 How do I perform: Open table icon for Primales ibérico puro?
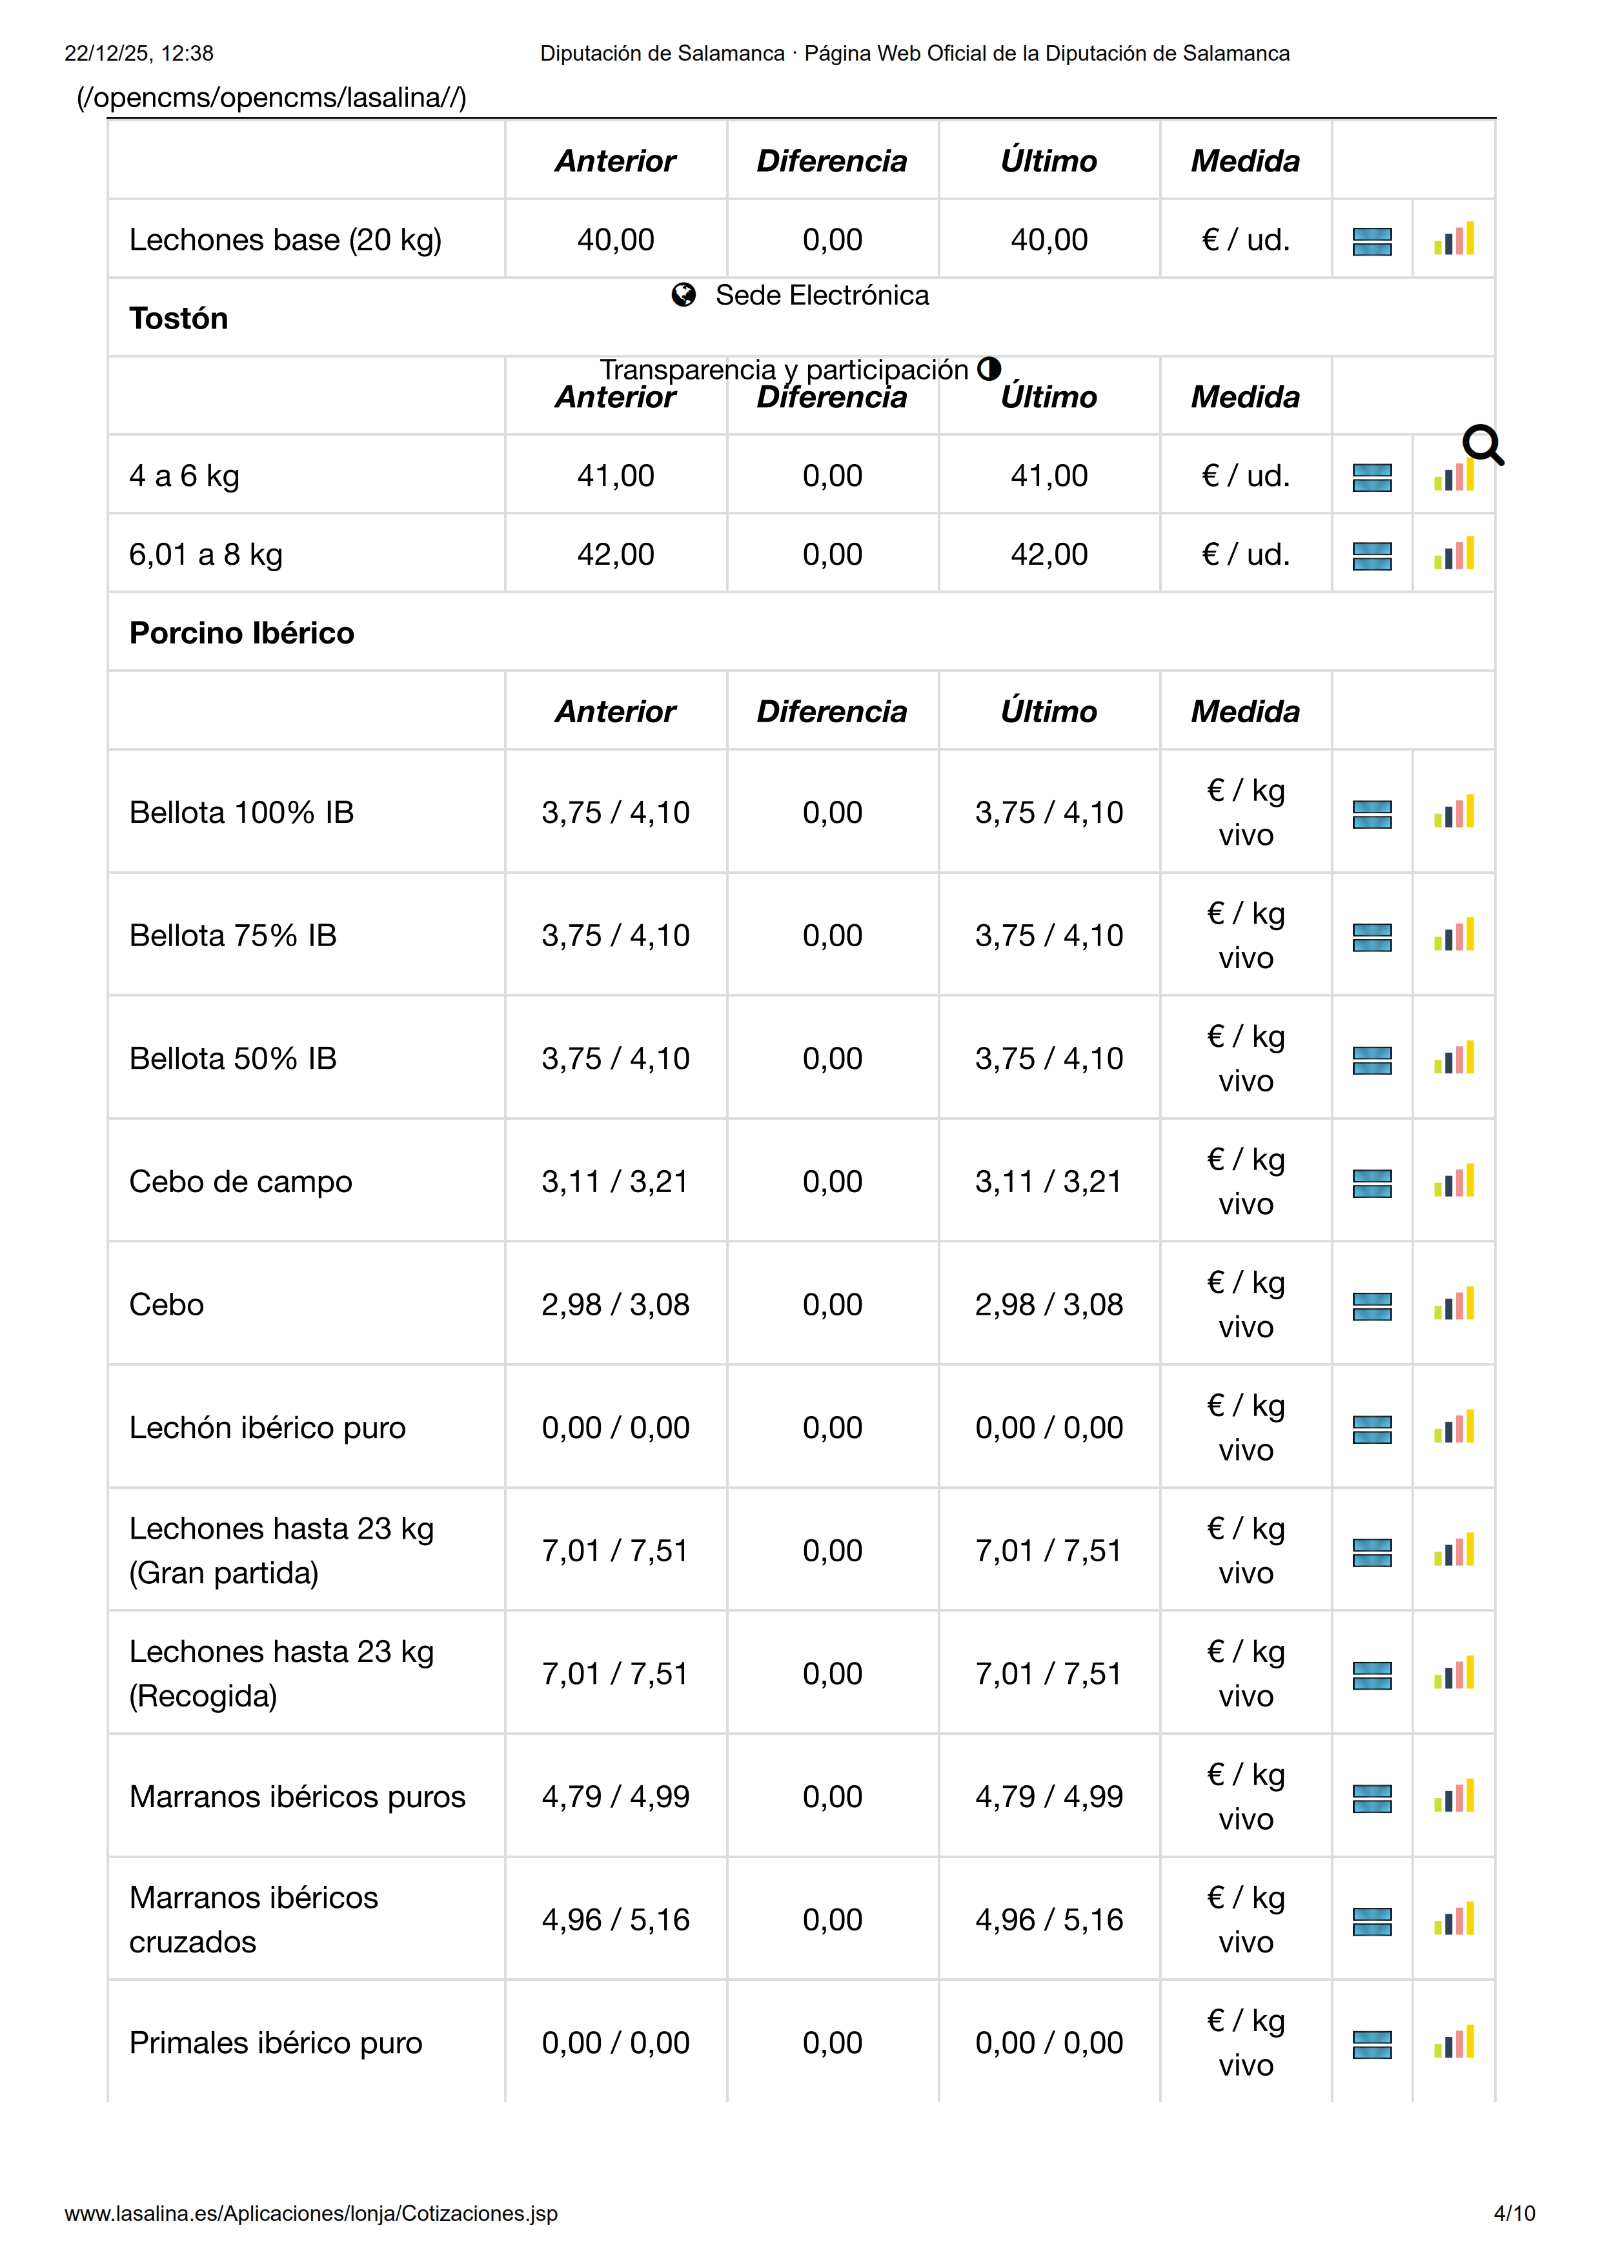click(1372, 2044)
